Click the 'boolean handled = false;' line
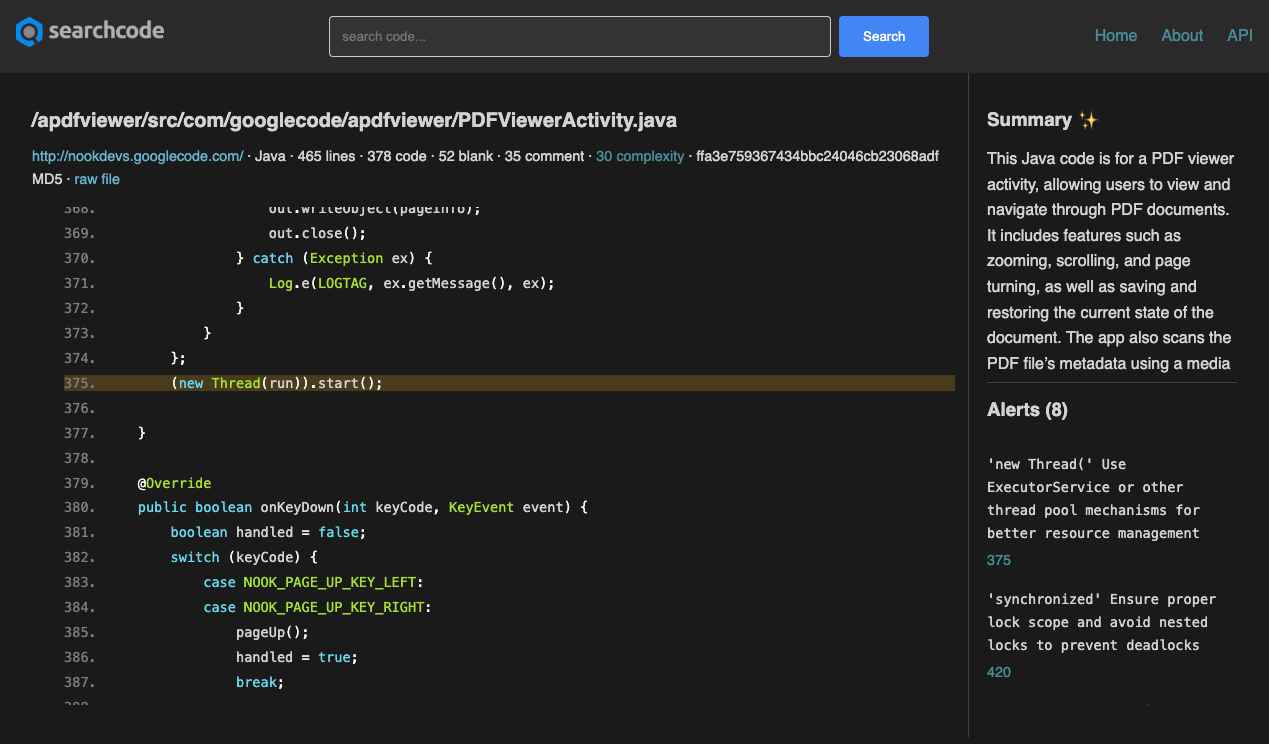Image resolution: width=1269 pixels, height=744 pixels. tap(269, 532)
